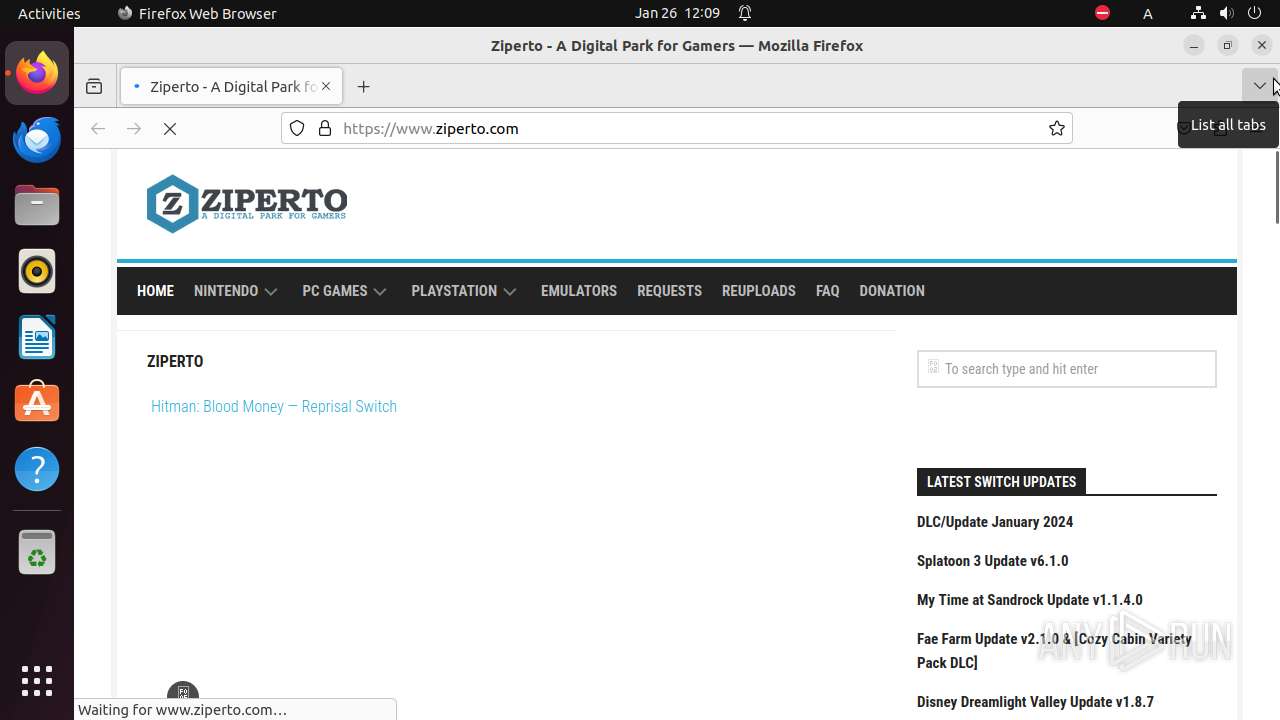This screenshot has width=1280, height=720.
Task: Go forward with the forward arrow
Action: tap(134, 129)
